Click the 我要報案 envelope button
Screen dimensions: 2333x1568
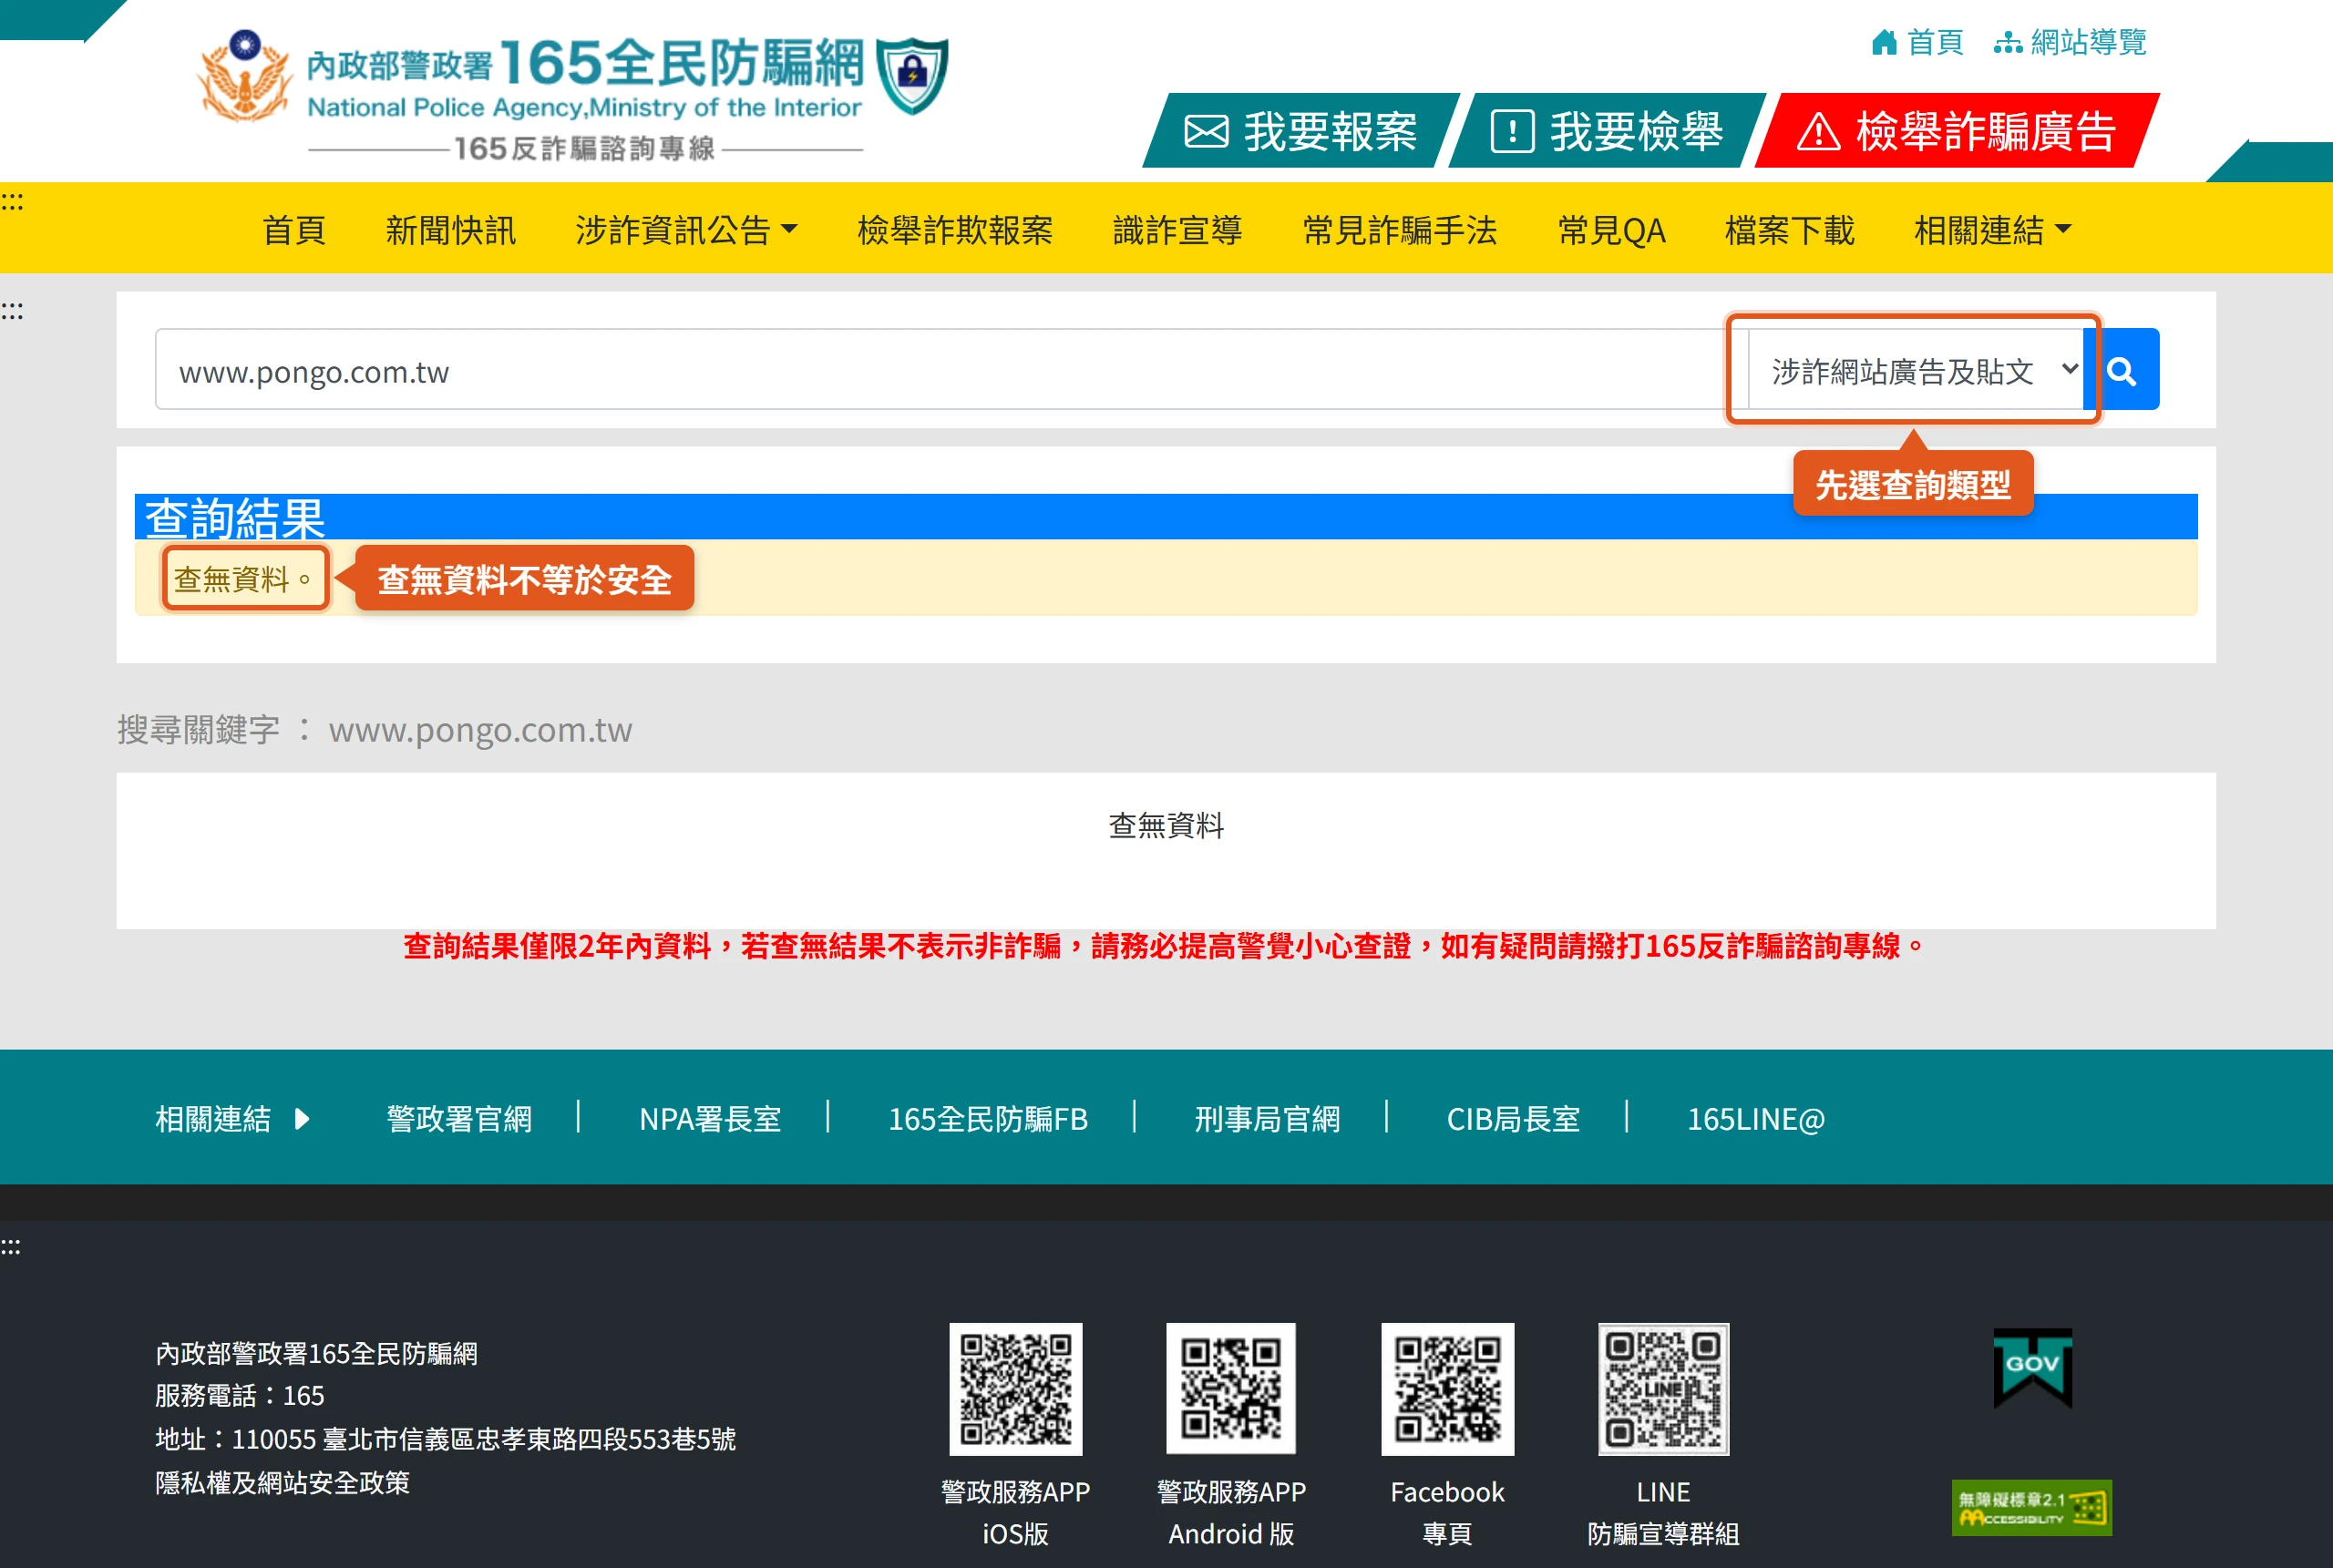click(1301, 131)
